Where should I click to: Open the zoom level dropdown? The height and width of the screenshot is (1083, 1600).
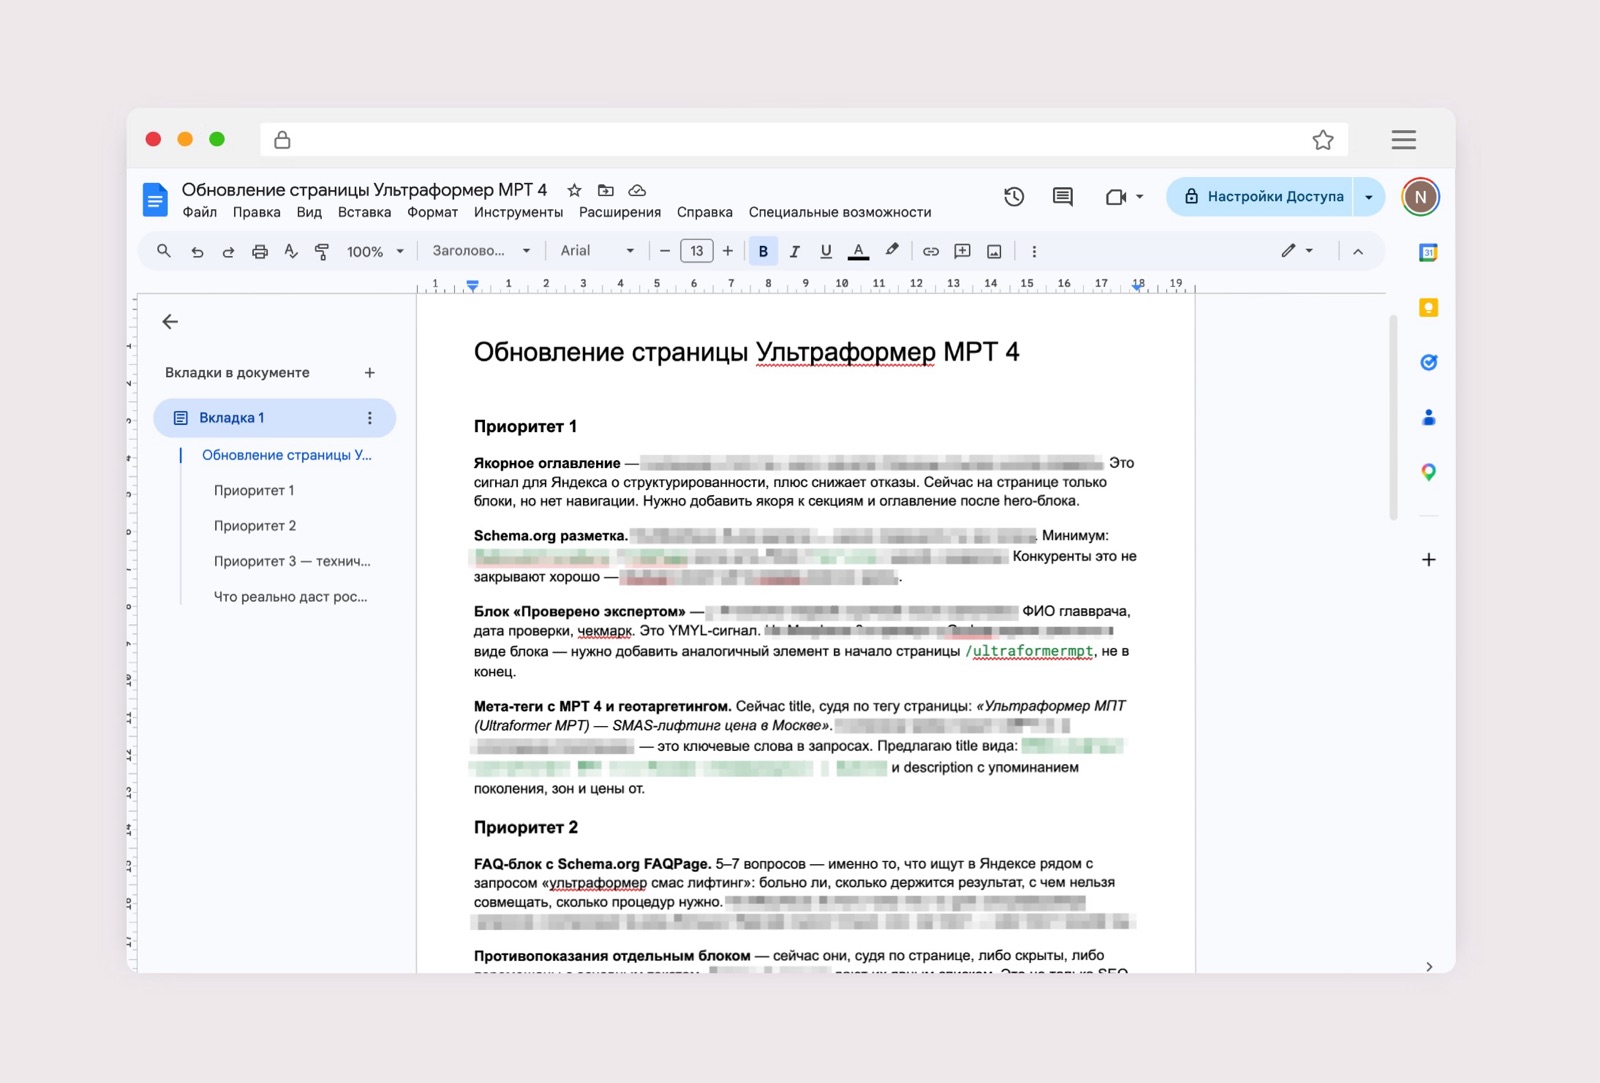(375, 252)
